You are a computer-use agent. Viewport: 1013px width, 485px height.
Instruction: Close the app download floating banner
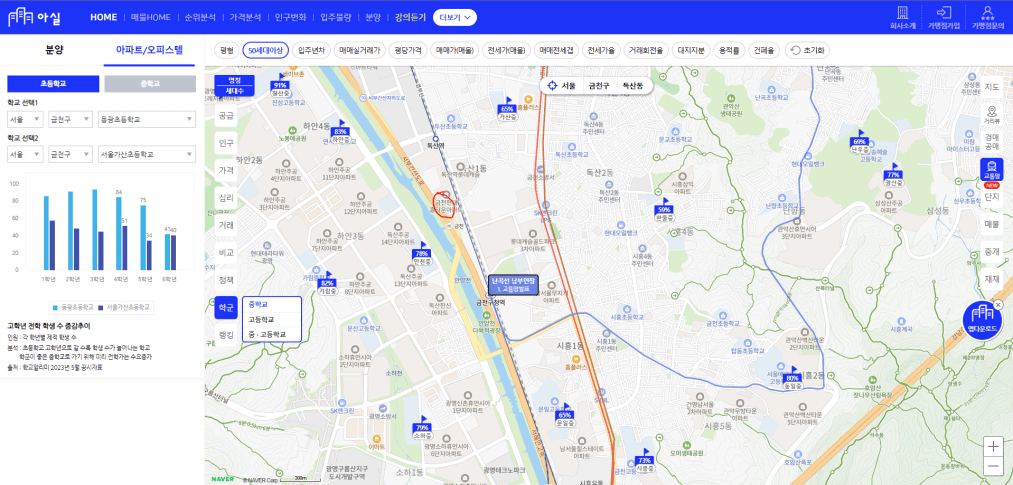click(x=998, y=304)
